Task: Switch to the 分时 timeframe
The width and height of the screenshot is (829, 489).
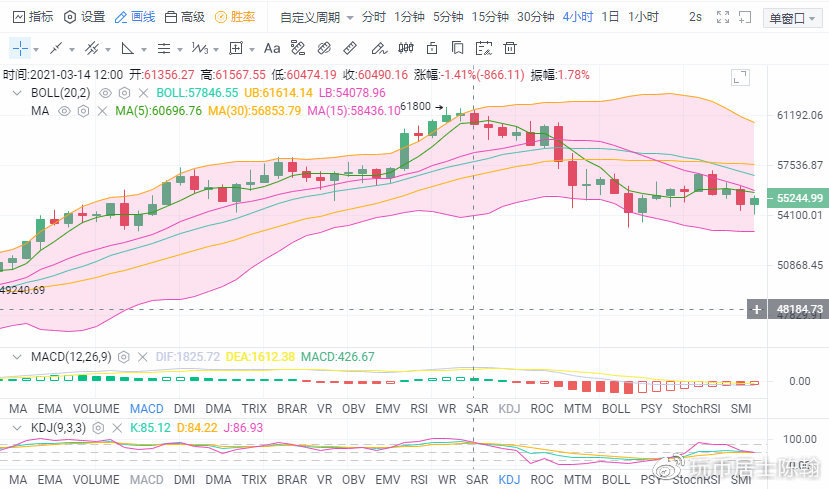Action: (x=373, y=17)
